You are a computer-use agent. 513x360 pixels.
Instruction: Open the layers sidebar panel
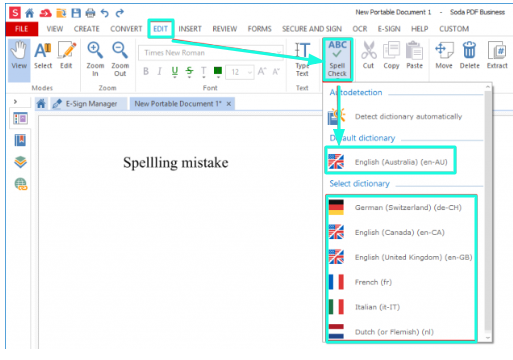(x=20, y=162)
